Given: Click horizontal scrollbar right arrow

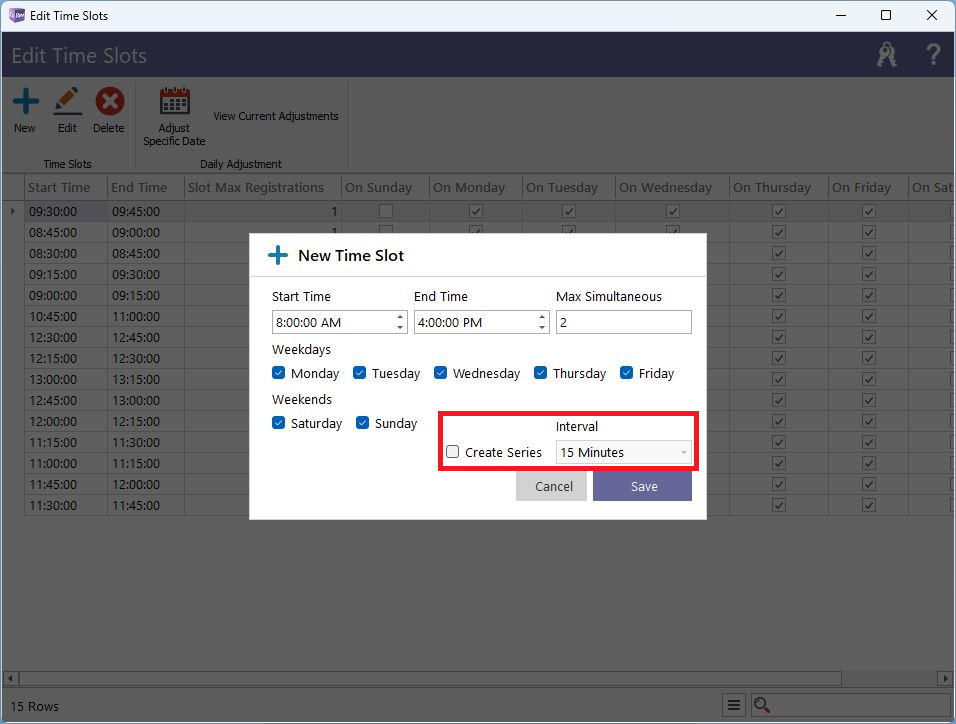Looking at the screenshot, I should (945, 678).
